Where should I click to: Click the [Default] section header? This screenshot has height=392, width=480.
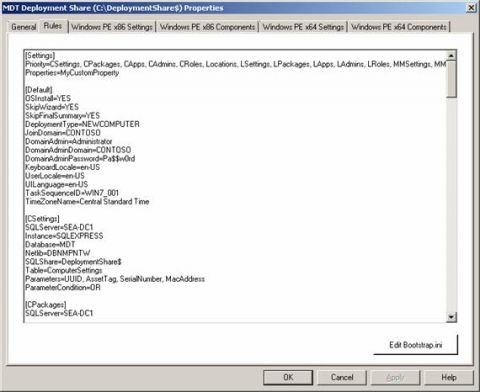[39, 90]
